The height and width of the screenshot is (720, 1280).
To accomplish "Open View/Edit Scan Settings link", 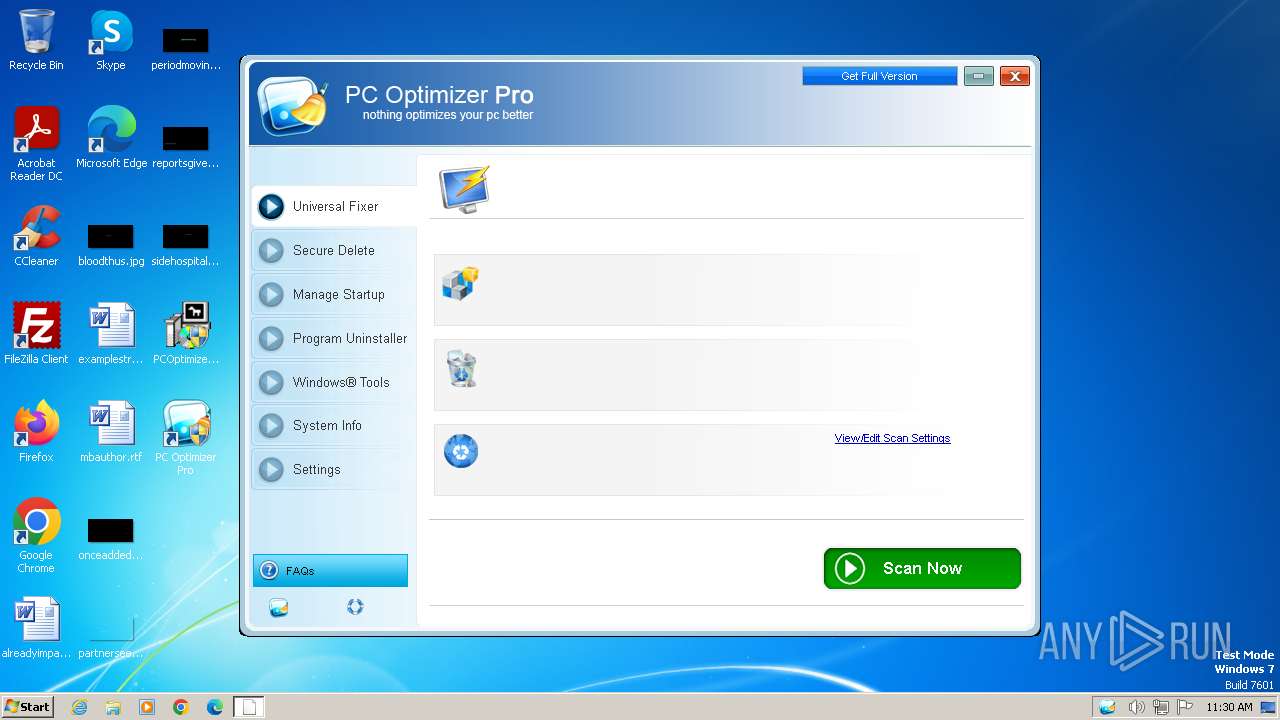I will tap(892, 438).
